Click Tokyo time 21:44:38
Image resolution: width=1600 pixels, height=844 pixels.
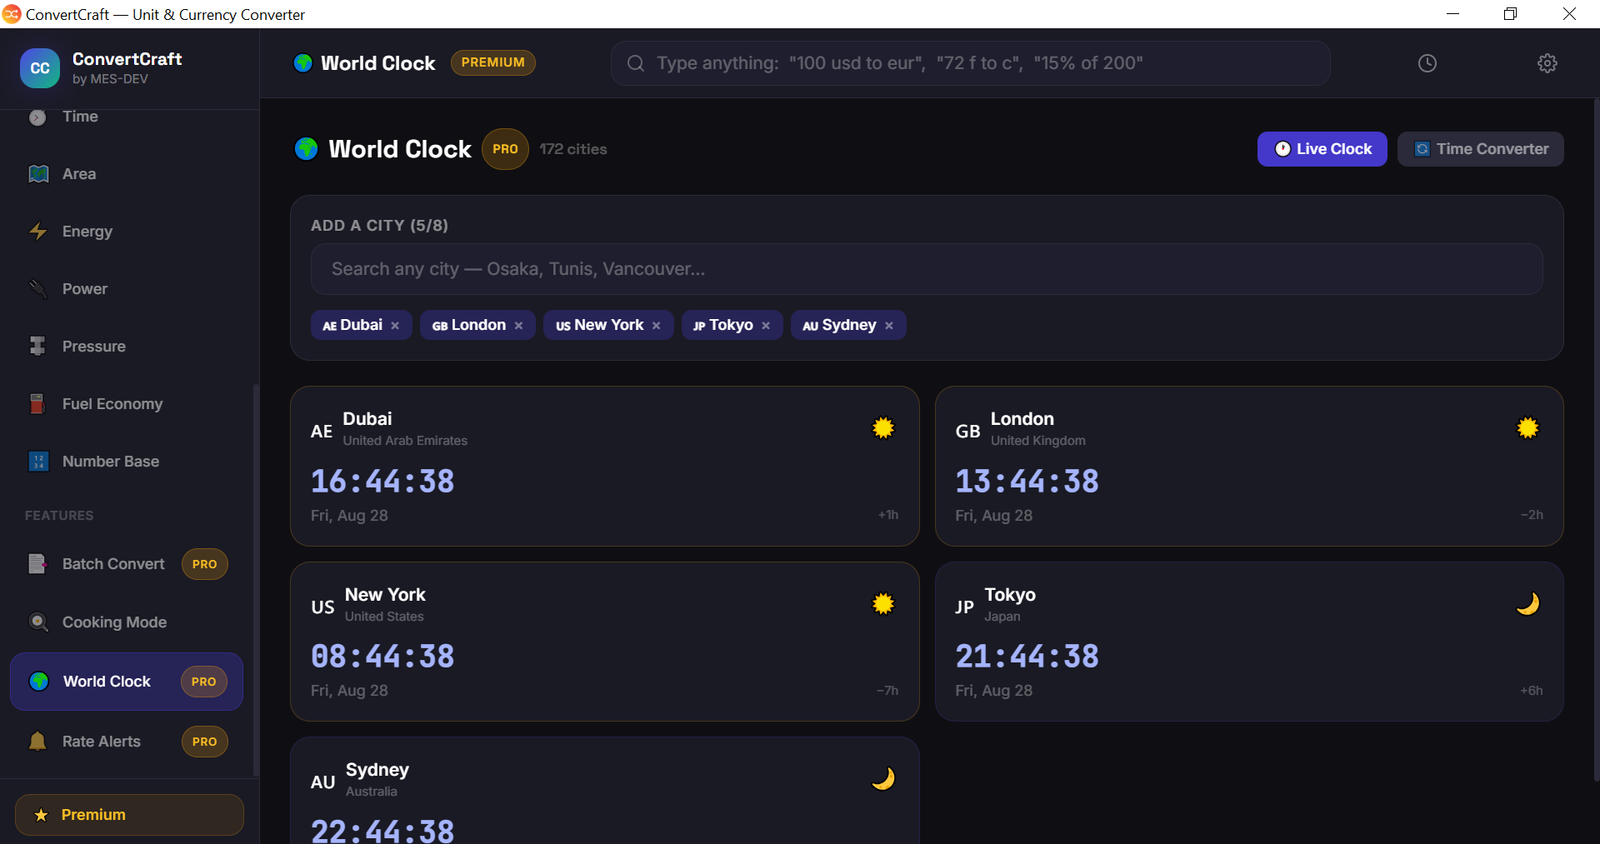point(1027,656)
